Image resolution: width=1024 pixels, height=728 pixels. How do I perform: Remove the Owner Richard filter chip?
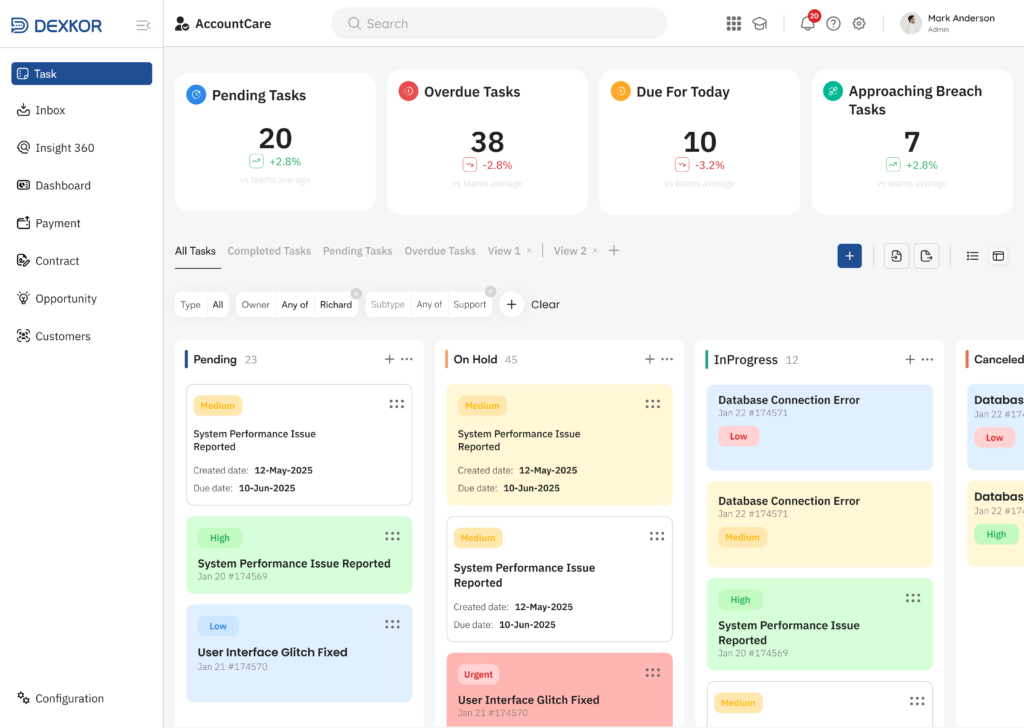(356, 293)
